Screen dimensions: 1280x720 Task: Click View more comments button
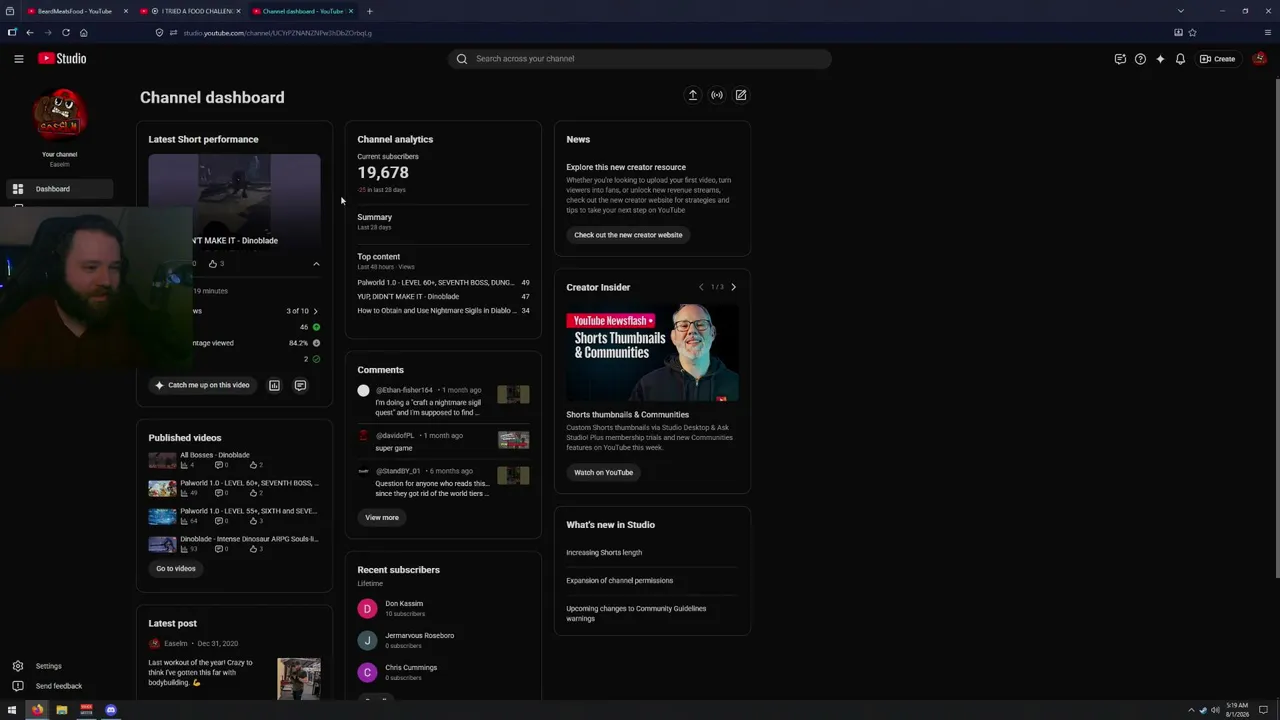tap(382, 518)
